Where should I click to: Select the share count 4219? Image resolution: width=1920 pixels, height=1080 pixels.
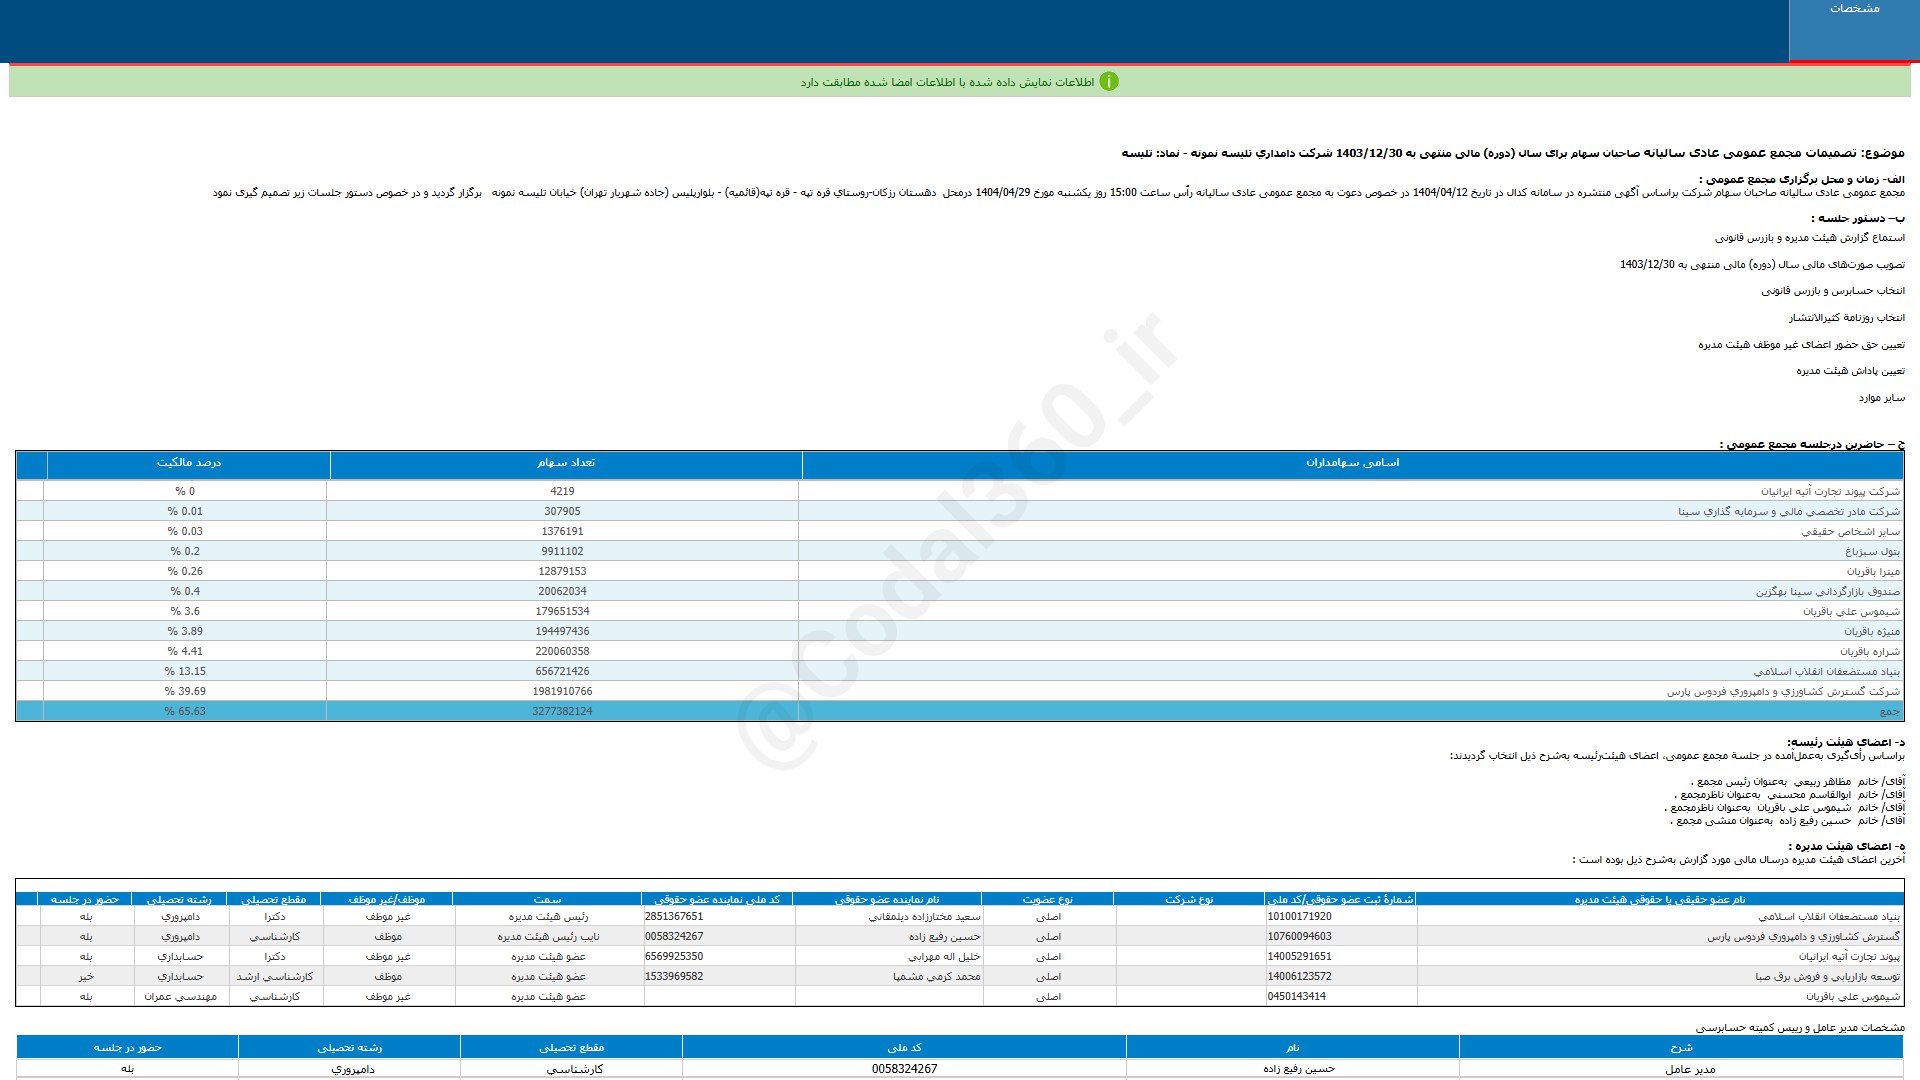tap(562, 491)
